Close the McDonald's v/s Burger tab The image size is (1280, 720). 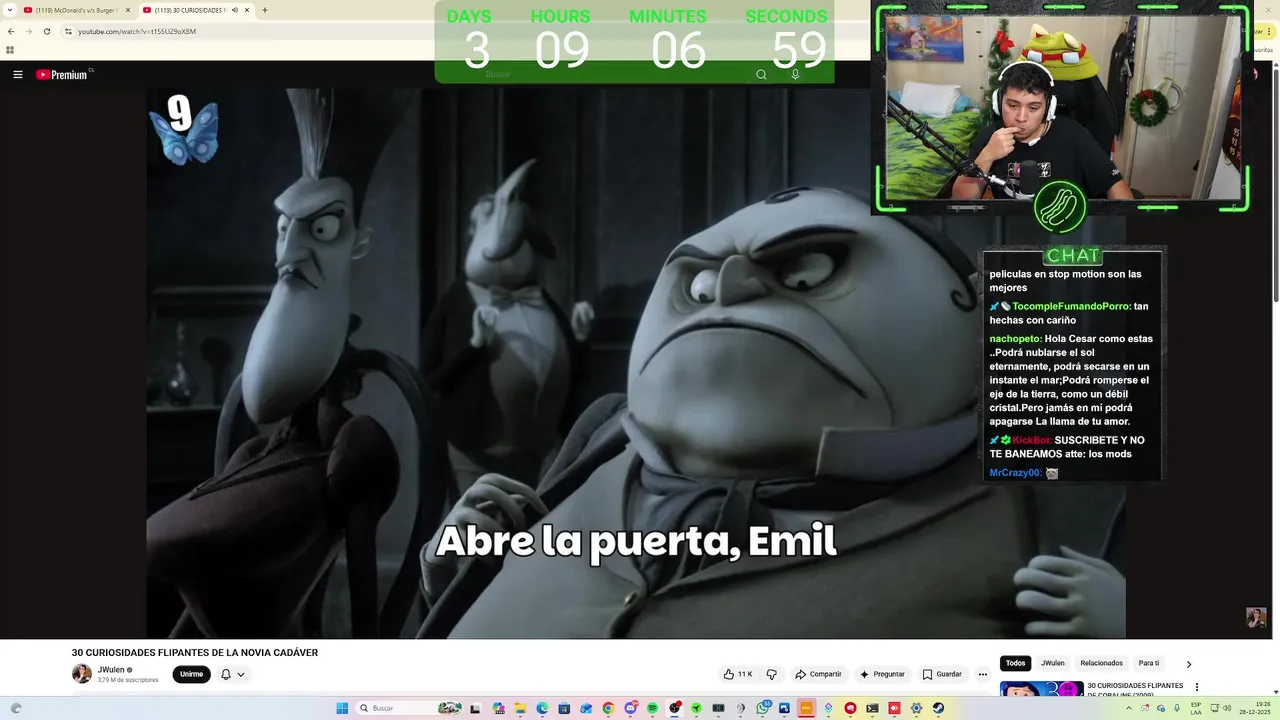[x=128, y=10]
